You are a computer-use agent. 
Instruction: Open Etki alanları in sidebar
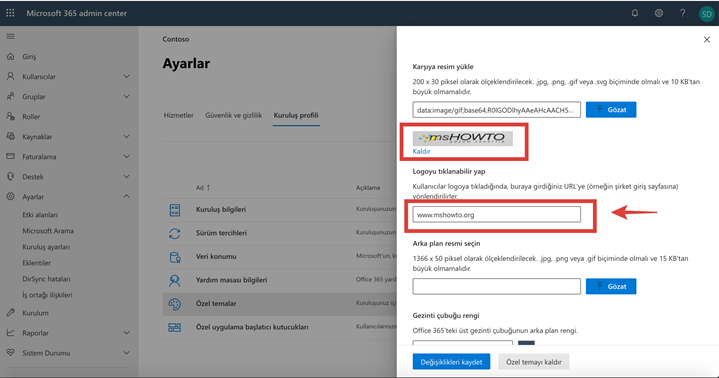click(x=40, y=215)
